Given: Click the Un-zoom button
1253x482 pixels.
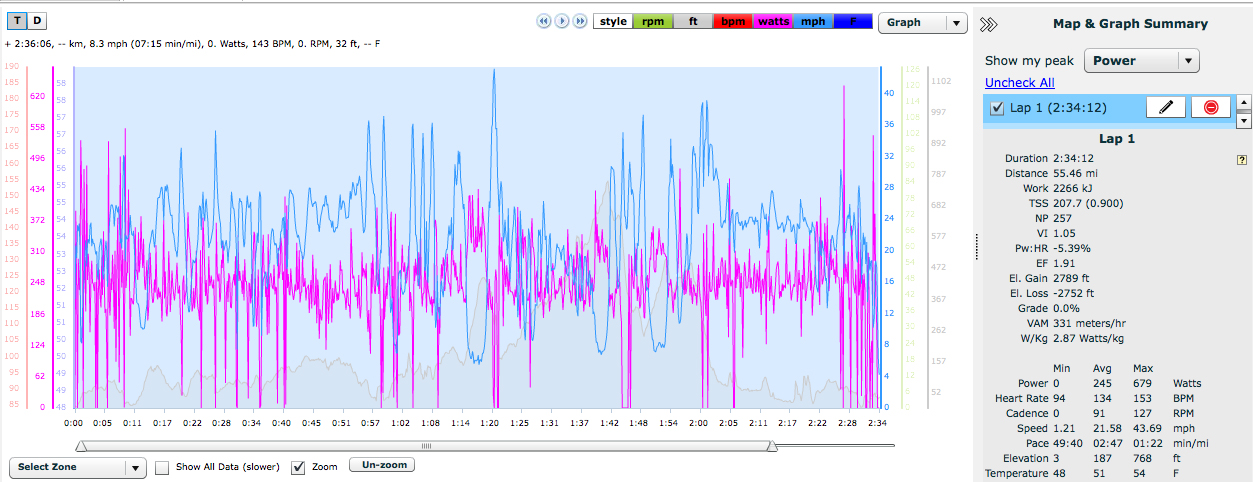Looking at the screenshot, I should point(381,466).
